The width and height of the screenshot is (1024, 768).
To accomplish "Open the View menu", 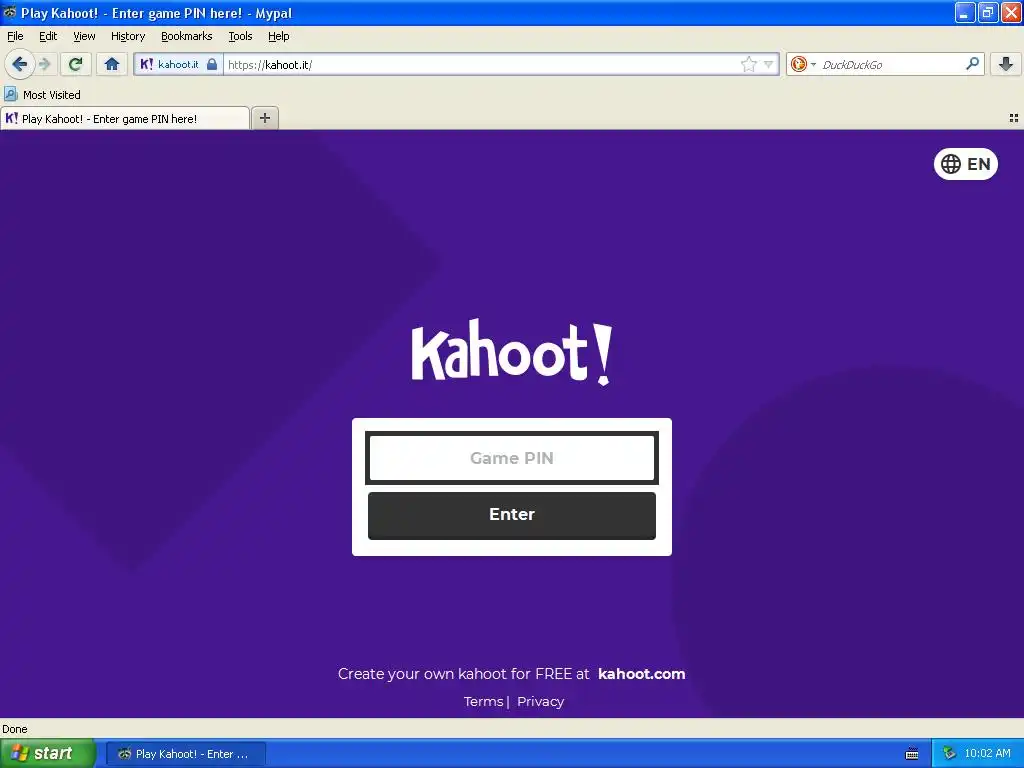I will point(84,36).
